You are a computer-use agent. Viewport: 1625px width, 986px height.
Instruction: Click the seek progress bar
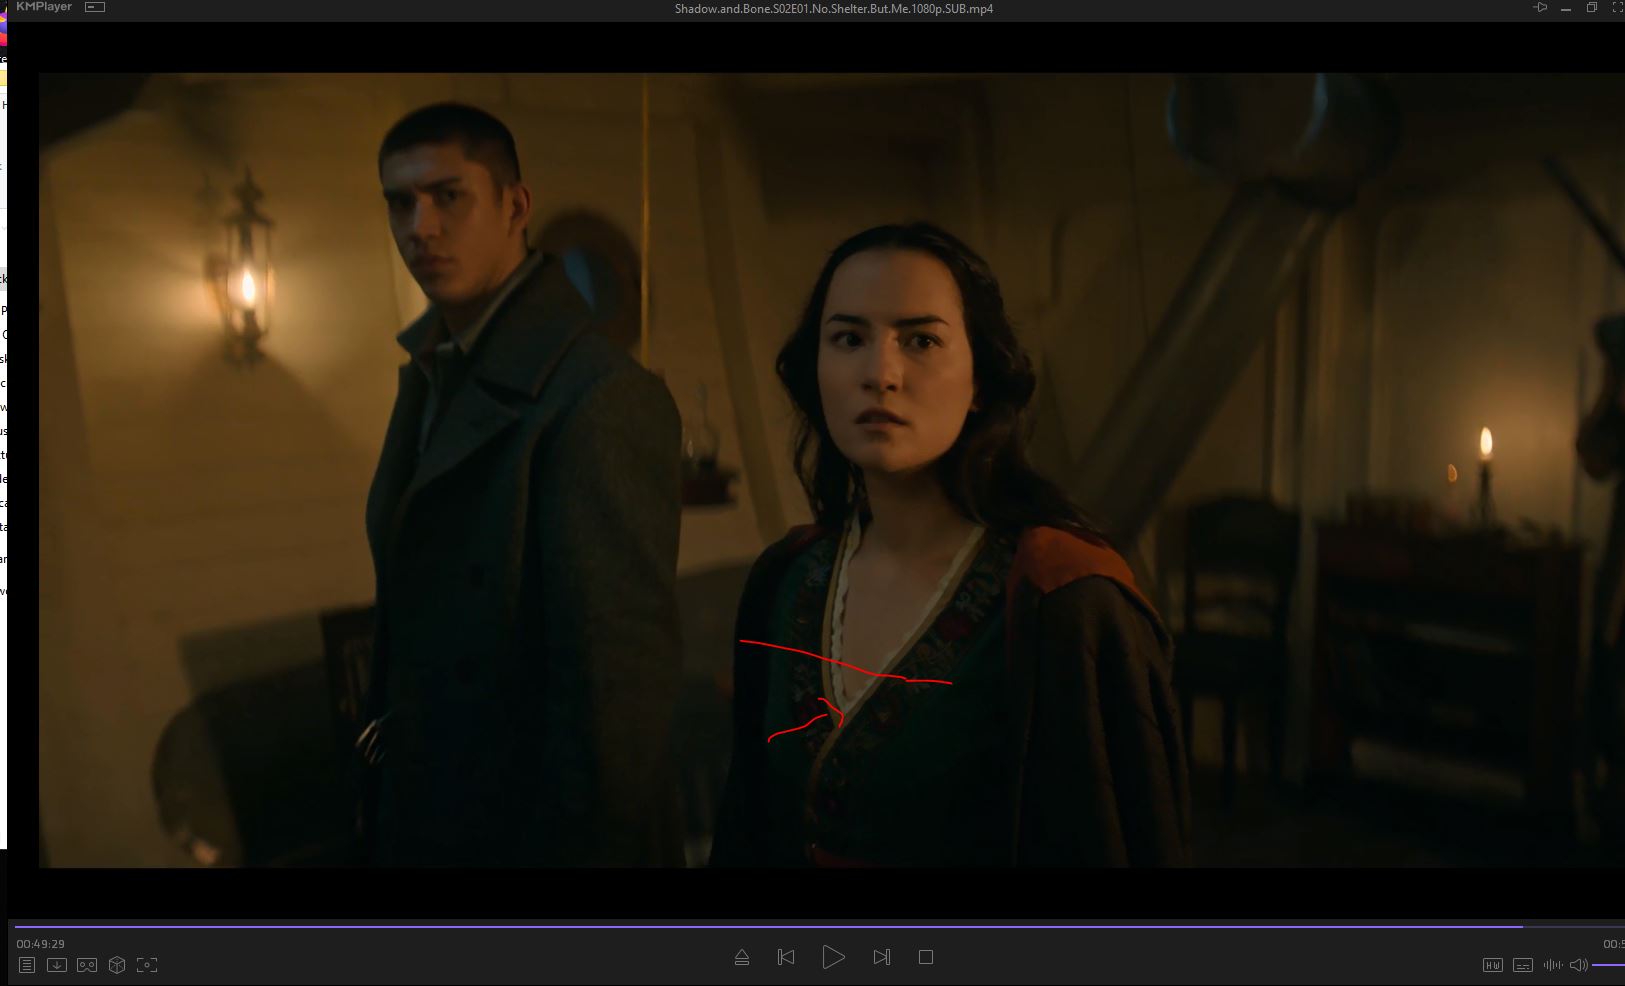[x=800, y=926]
